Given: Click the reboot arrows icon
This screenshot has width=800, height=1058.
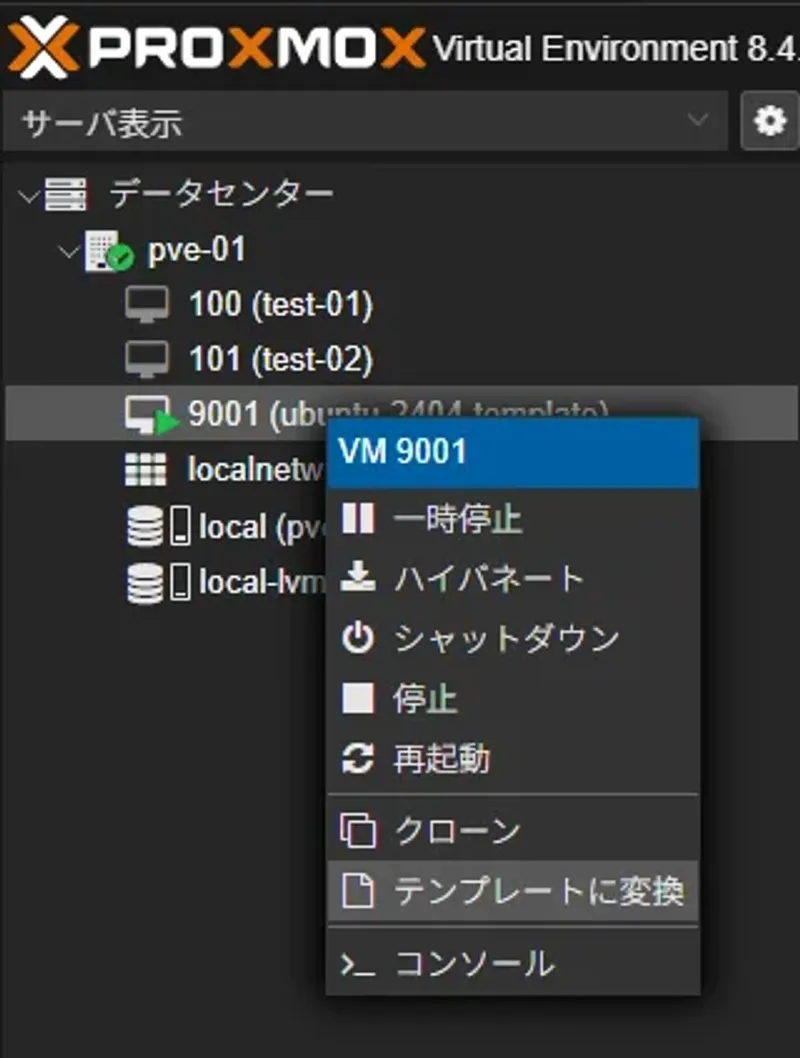Looking at the screenshot, I should tap(358, 758).
